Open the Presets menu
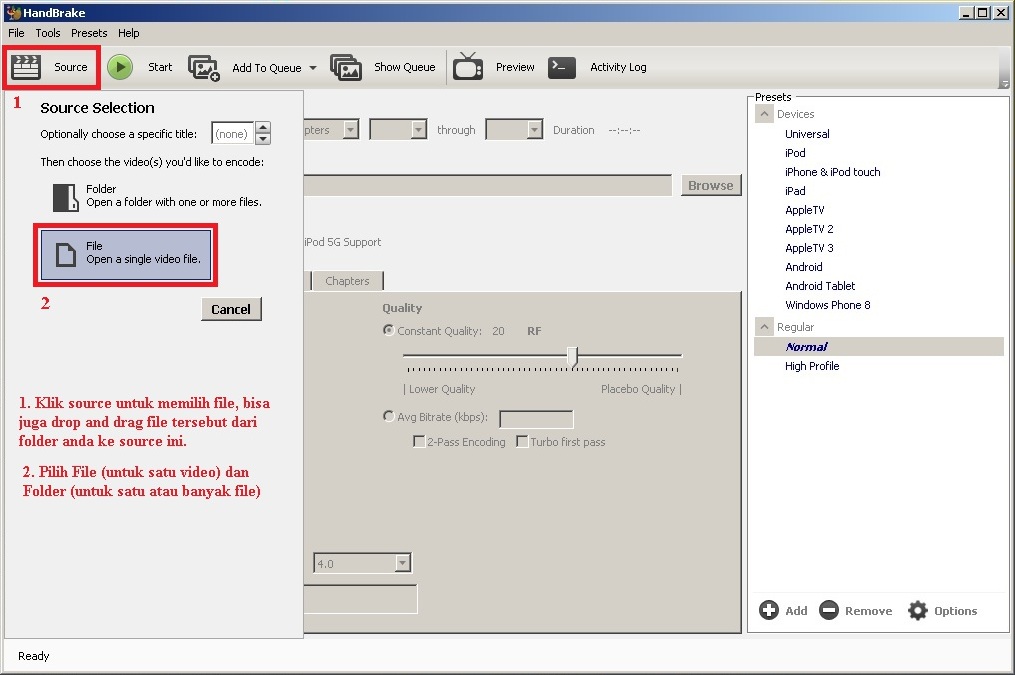The width and height of the screenshot is (1015, 675). (89, 33)
